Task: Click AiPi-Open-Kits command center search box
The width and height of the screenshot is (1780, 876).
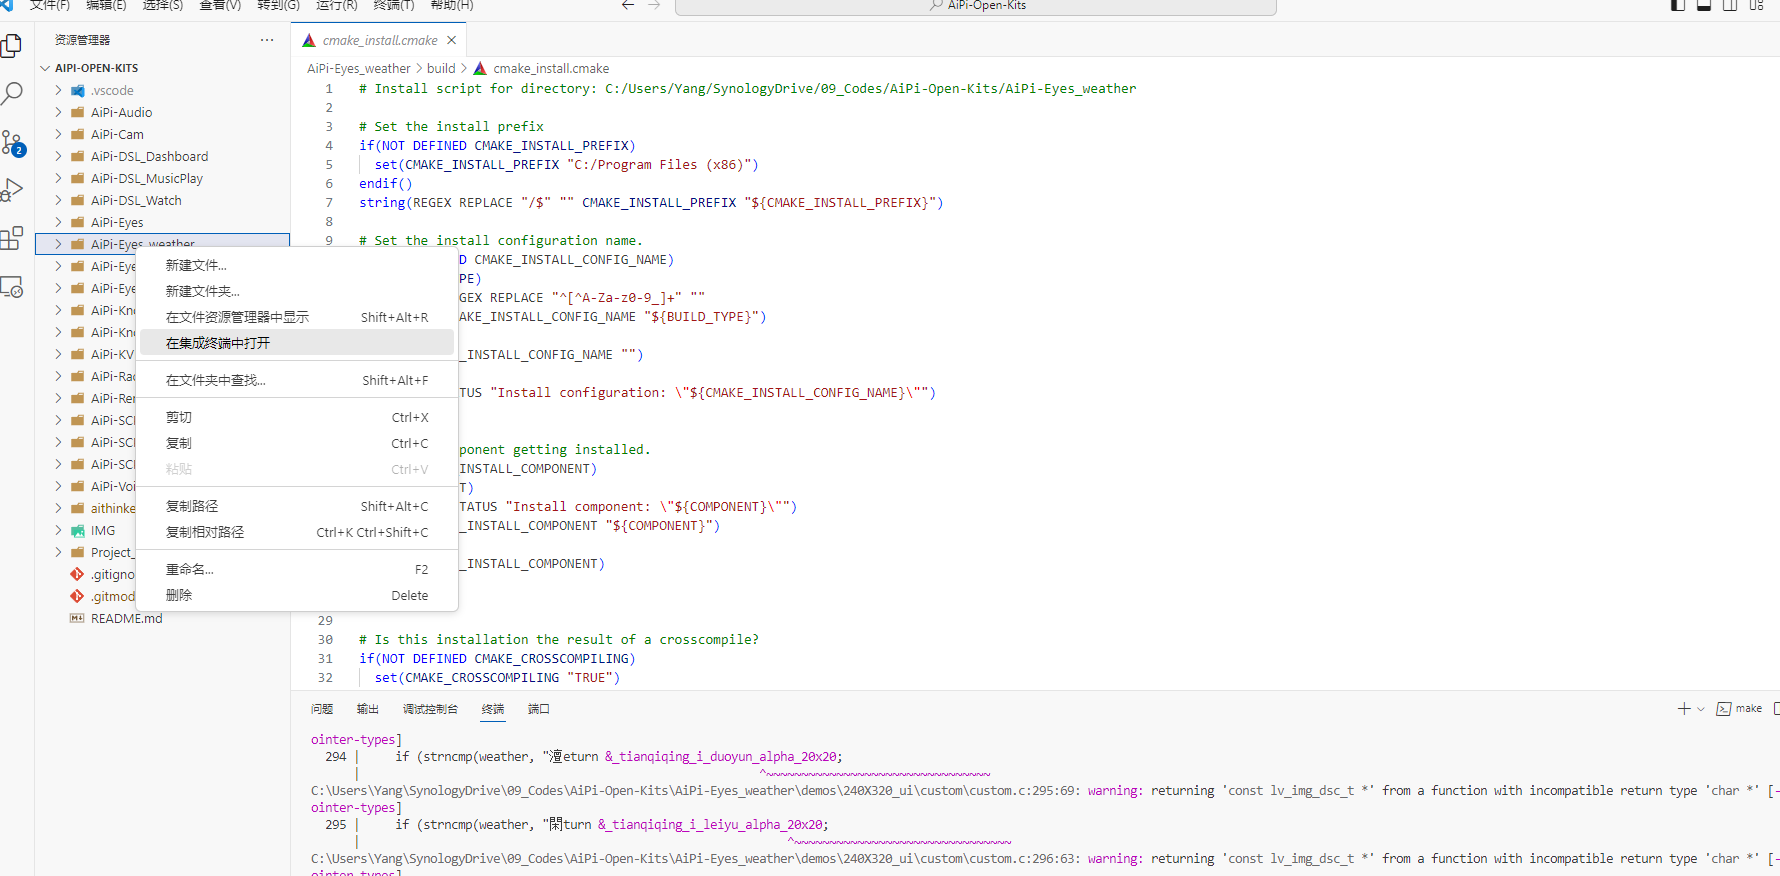Action: 976,6
